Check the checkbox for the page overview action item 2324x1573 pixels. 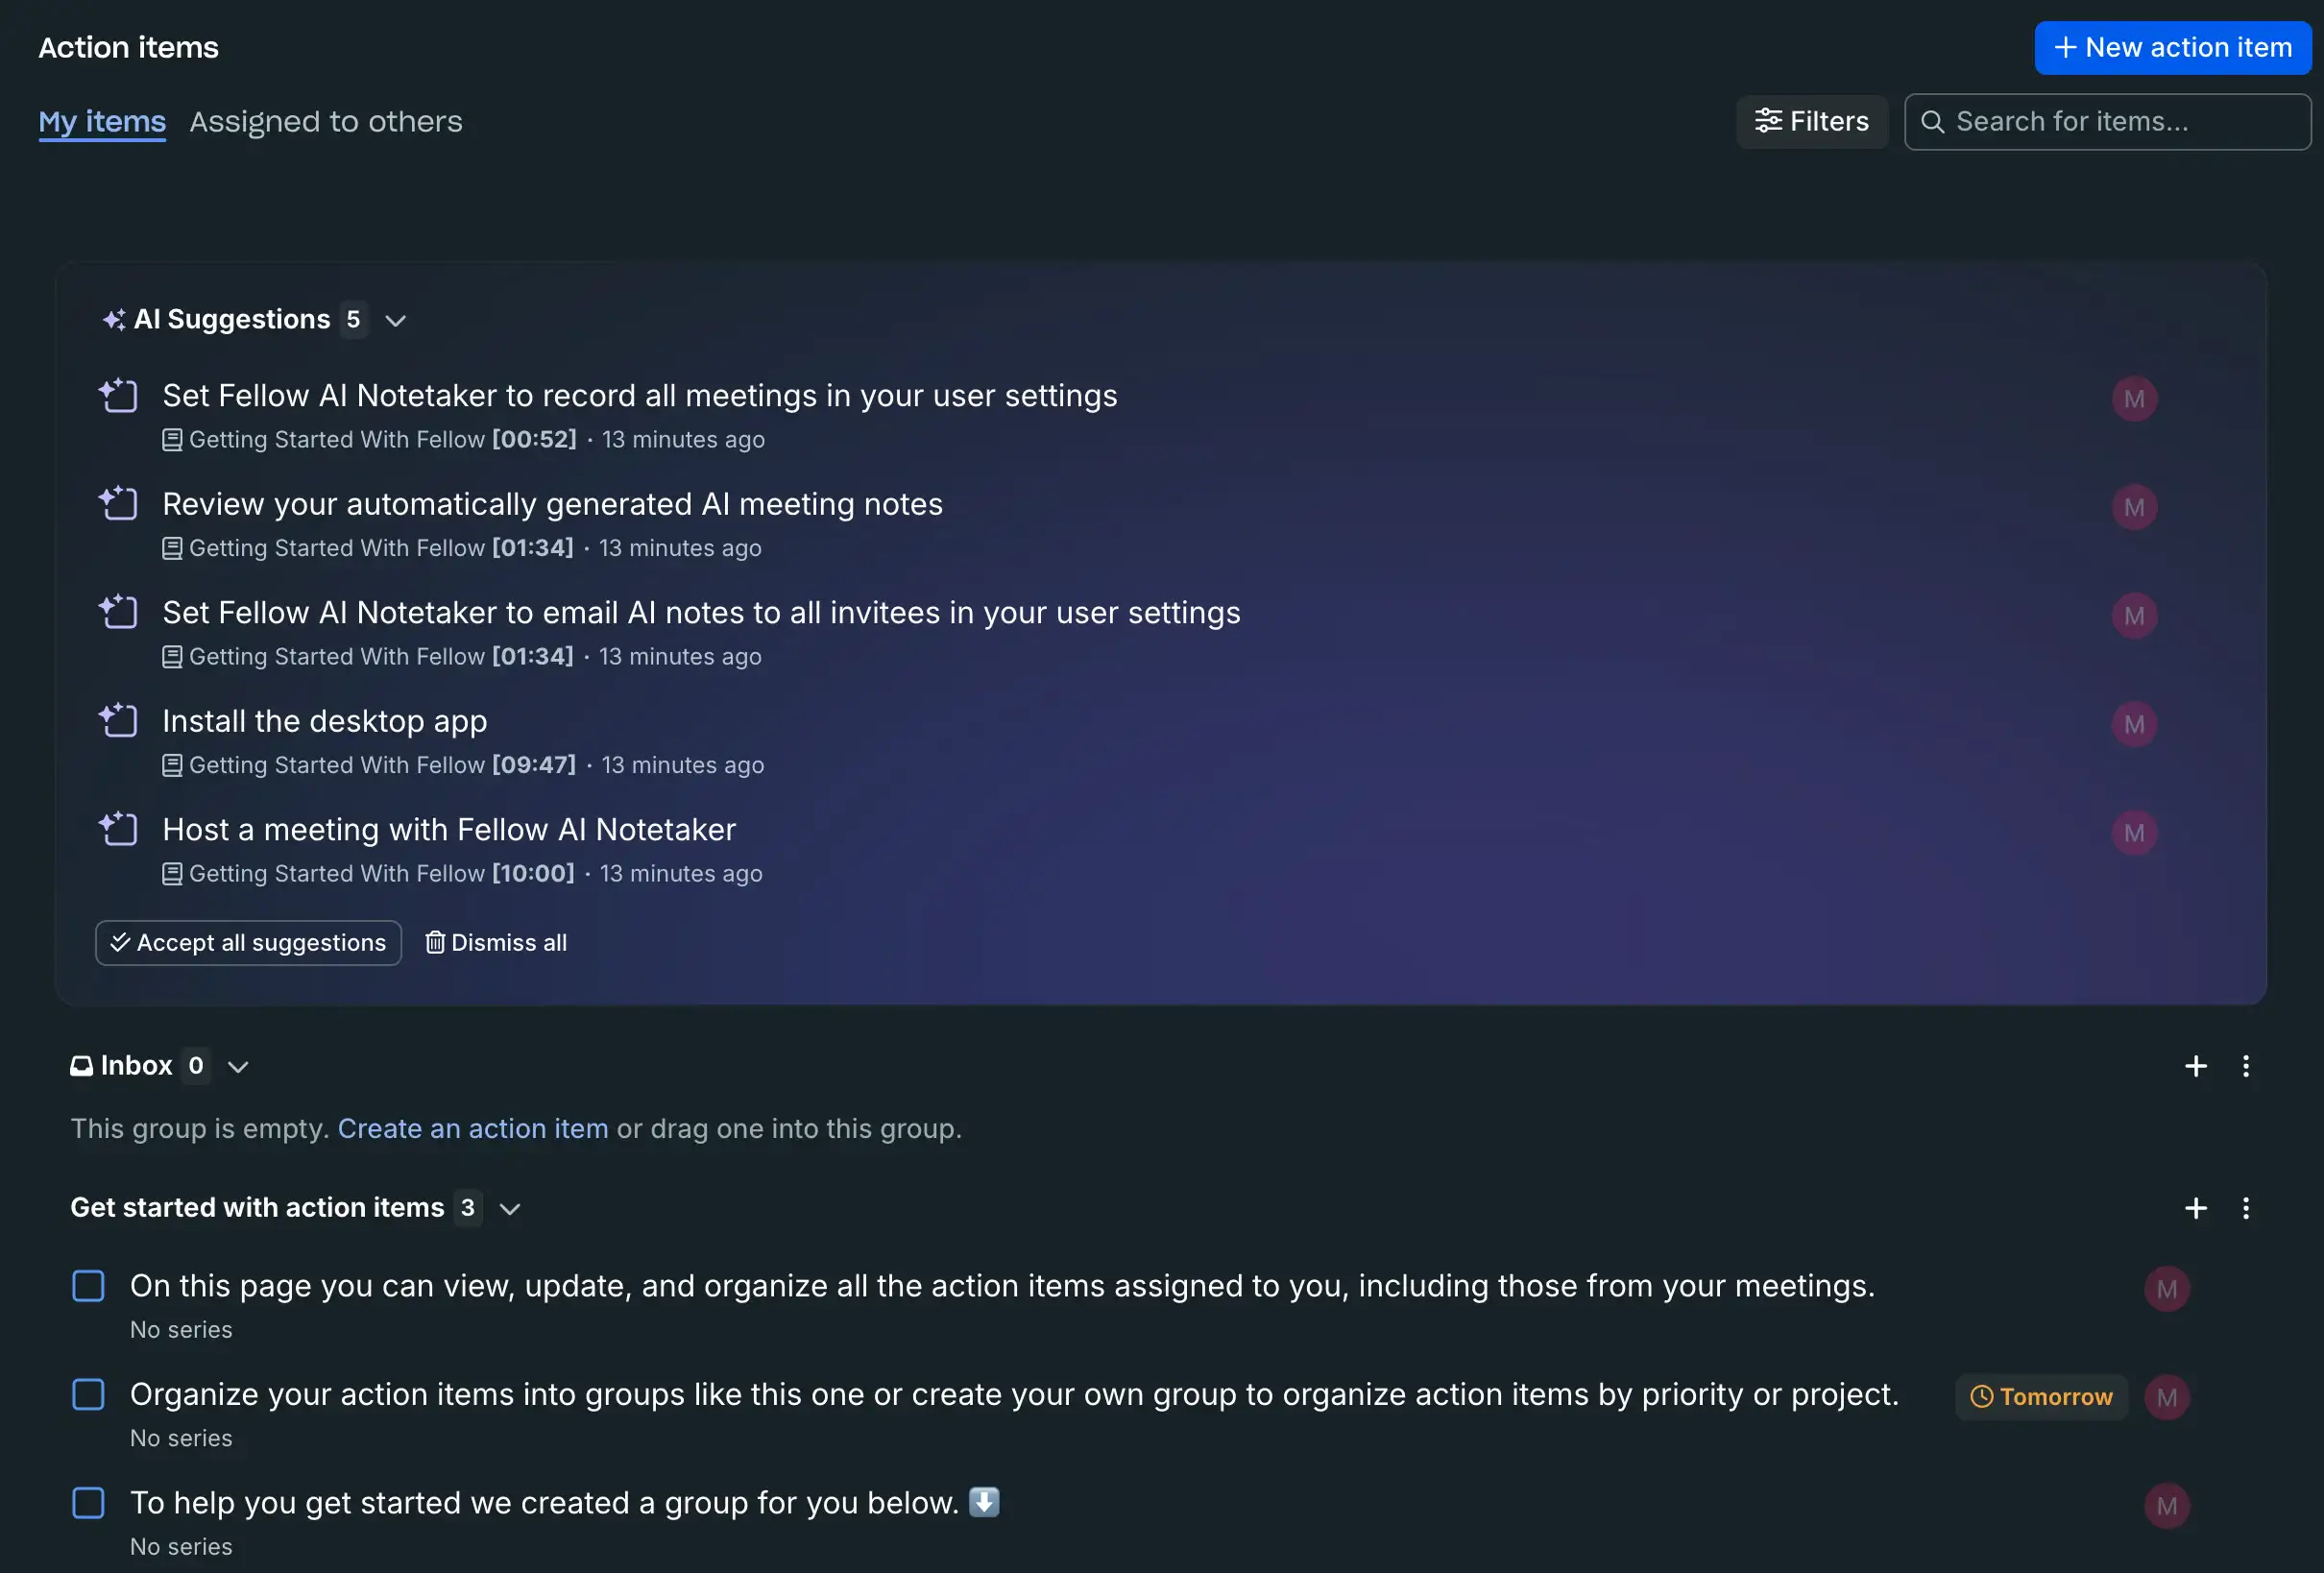(x=88, y=1287)
